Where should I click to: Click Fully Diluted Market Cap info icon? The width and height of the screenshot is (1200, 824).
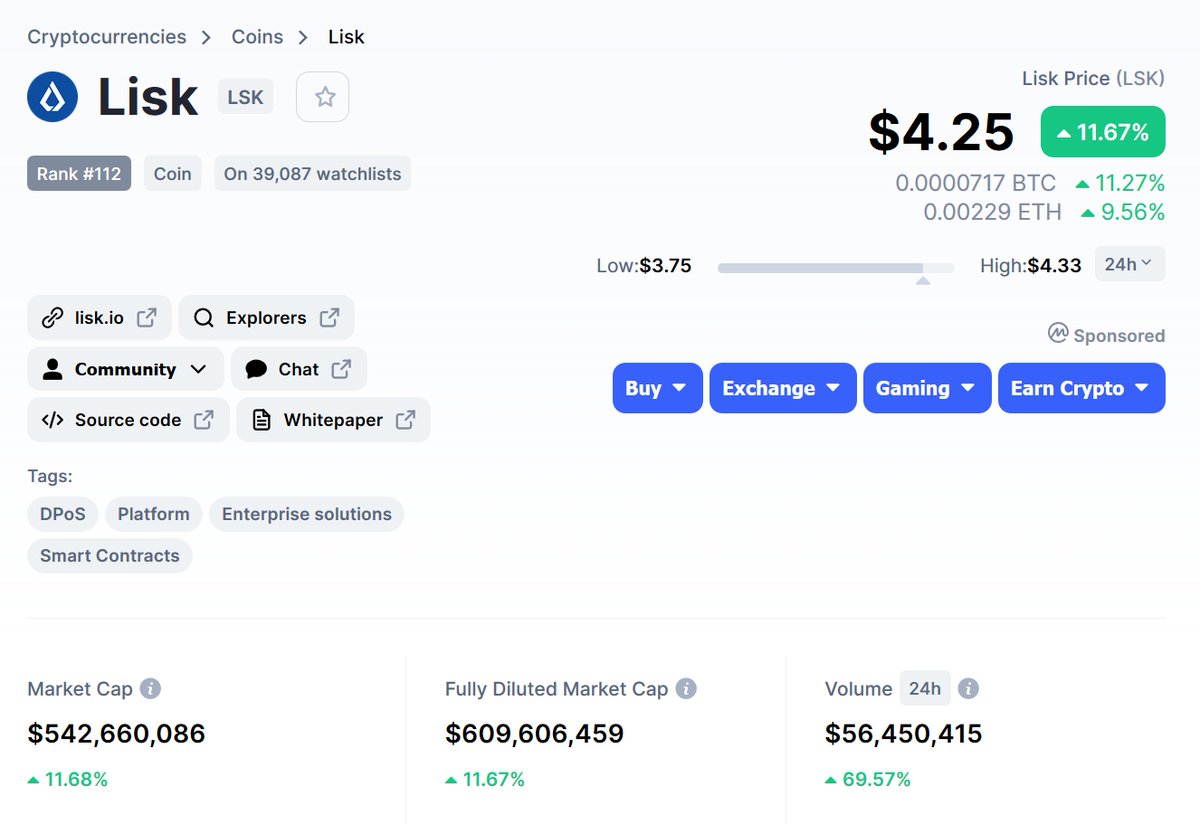(686, 689)
